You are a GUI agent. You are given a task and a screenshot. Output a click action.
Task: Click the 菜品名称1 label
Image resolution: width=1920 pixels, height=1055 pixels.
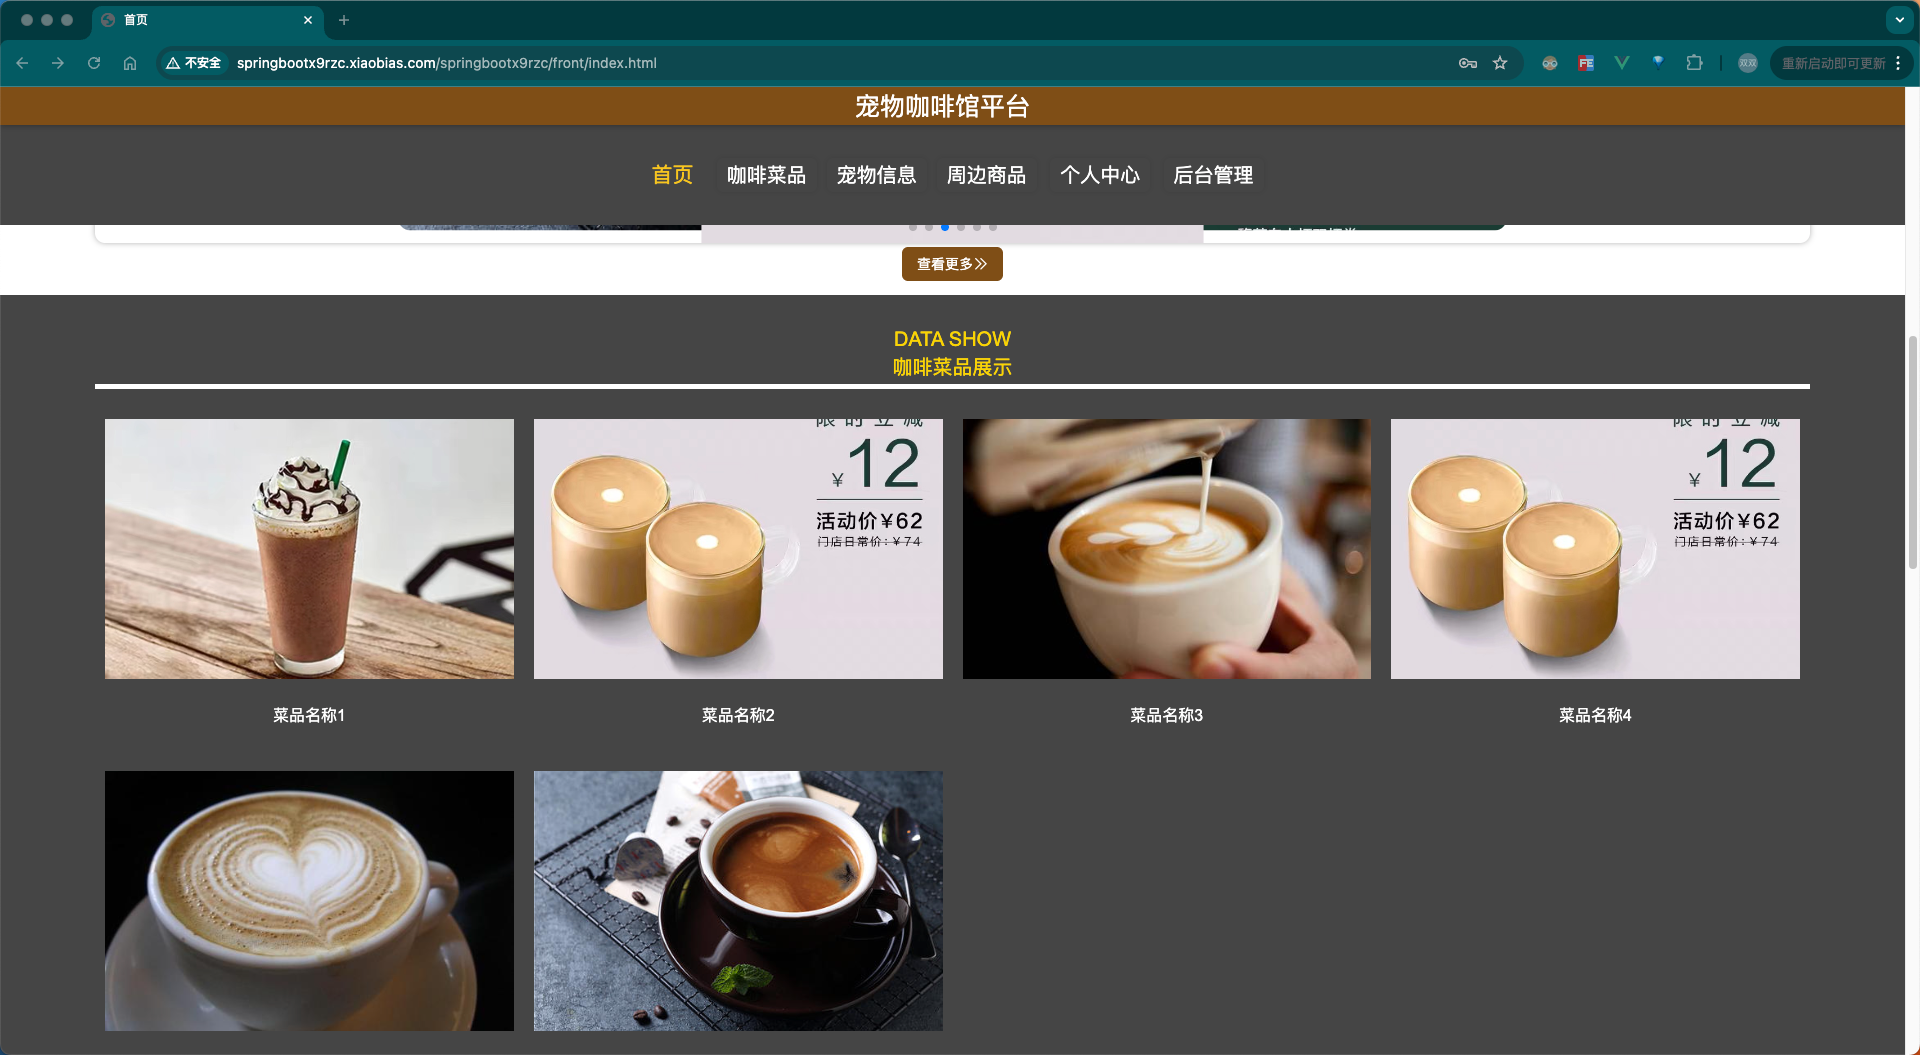[309, 715]
